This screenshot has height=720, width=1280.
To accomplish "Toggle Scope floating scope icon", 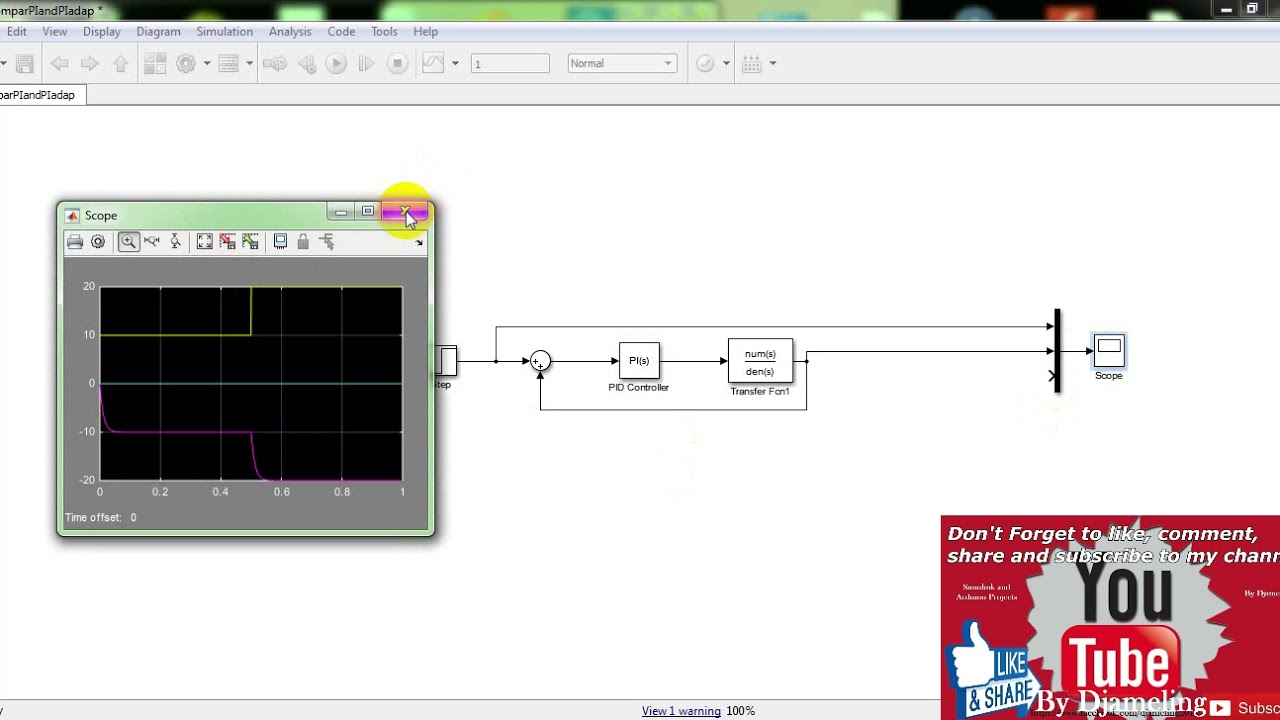I will coord(280,241).
